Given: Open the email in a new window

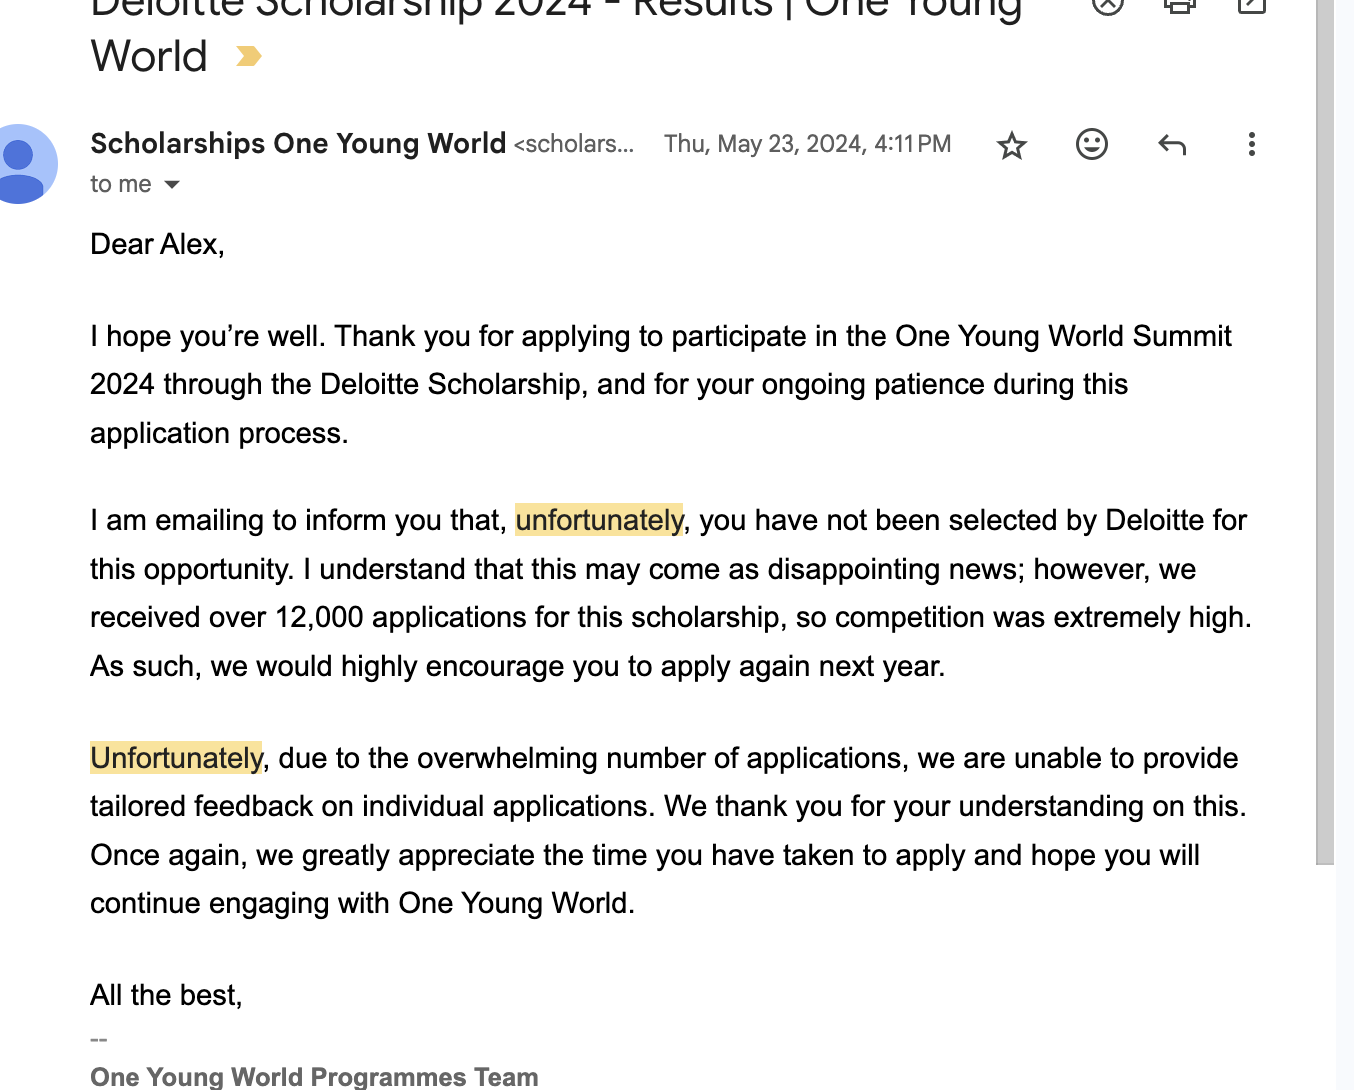Looking at the screenshot, I should click(1252, 5).
